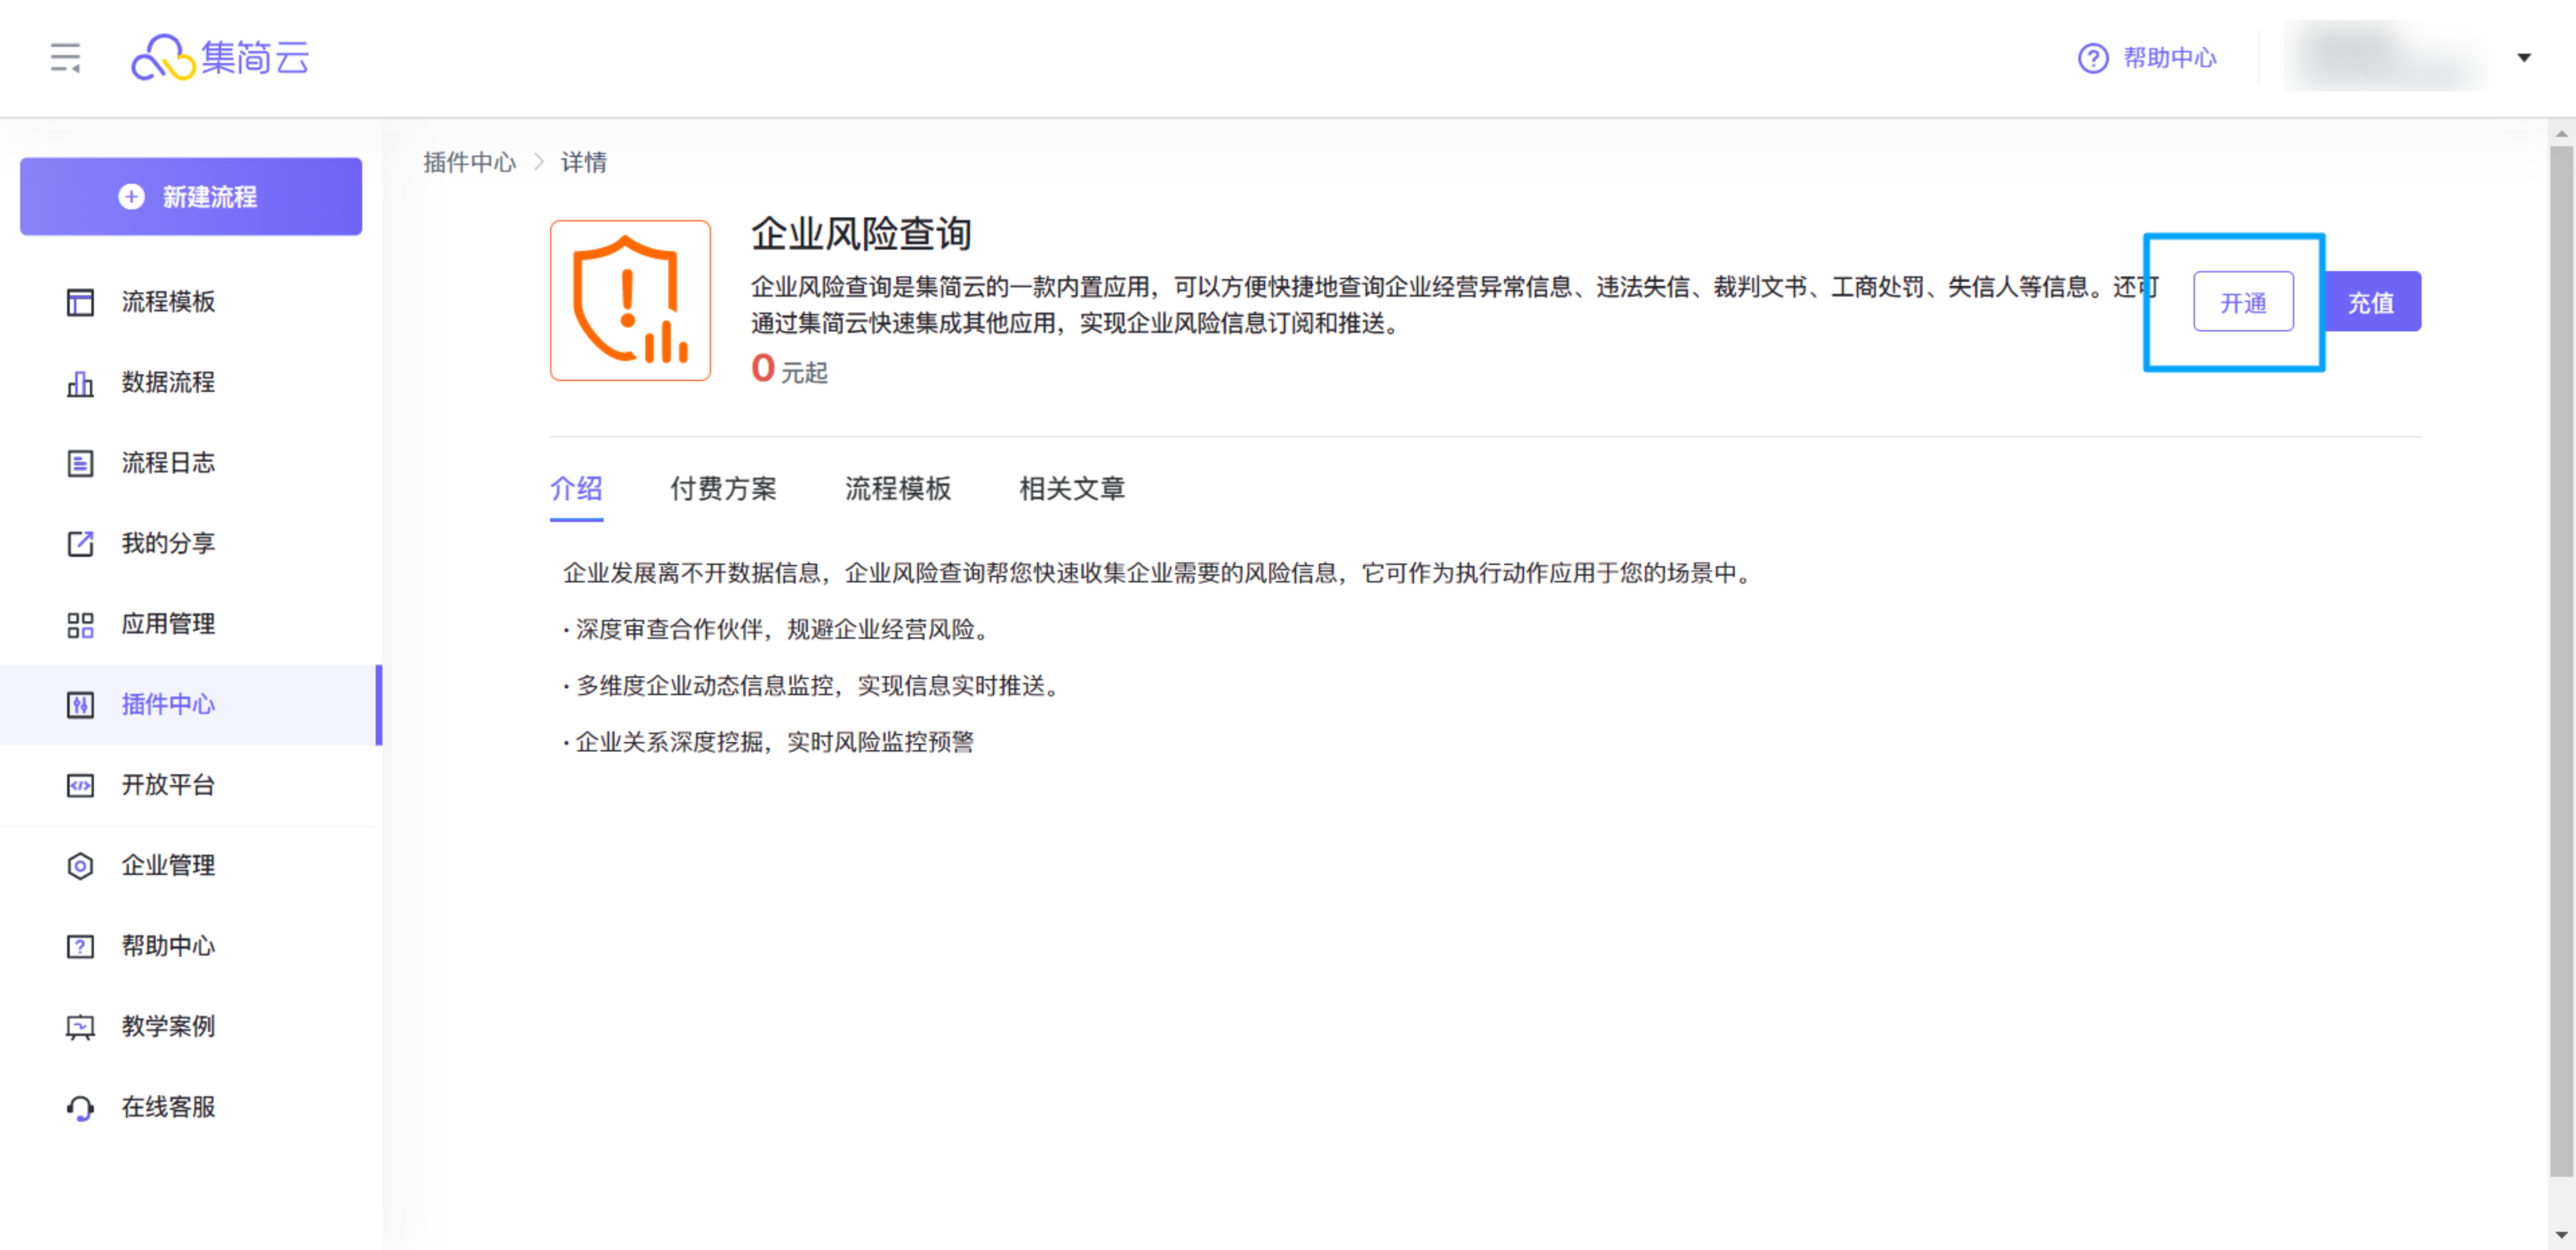Viewport: 2576px width, 1250px height.
Task: Switch to the 相关文章 tab
Action: 1072,489
